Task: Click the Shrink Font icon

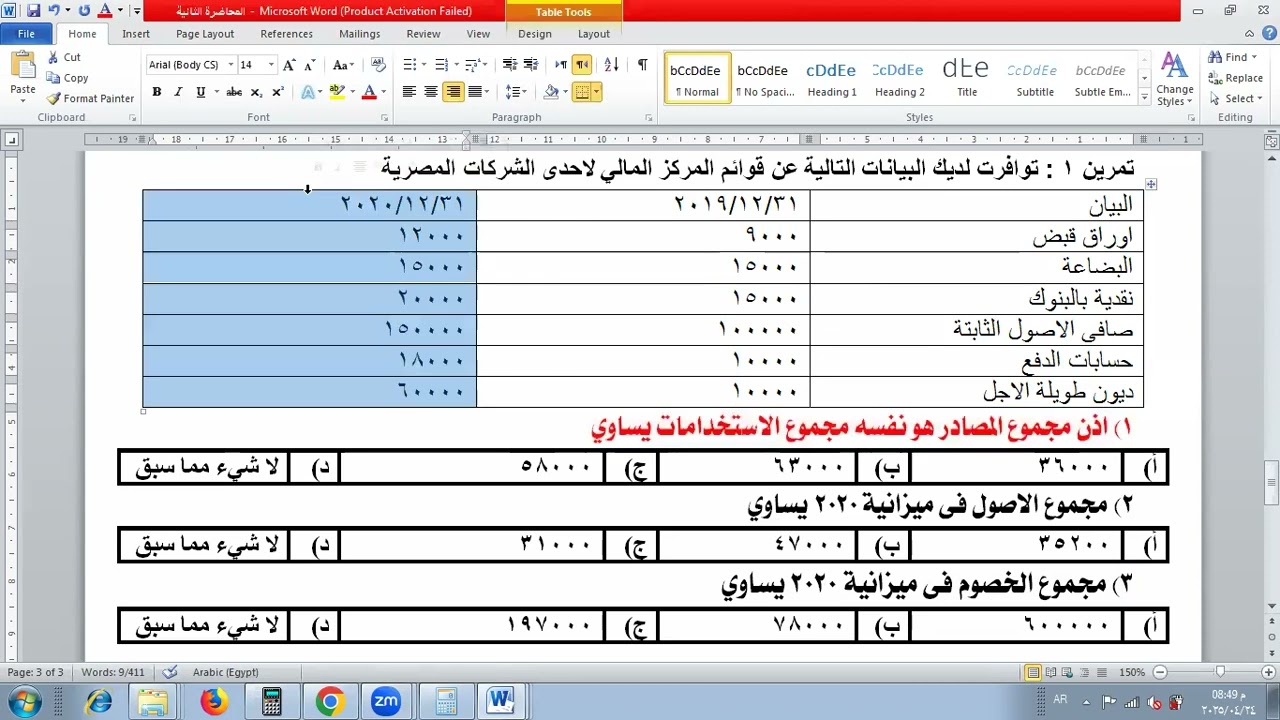Action: click(310, 65)
